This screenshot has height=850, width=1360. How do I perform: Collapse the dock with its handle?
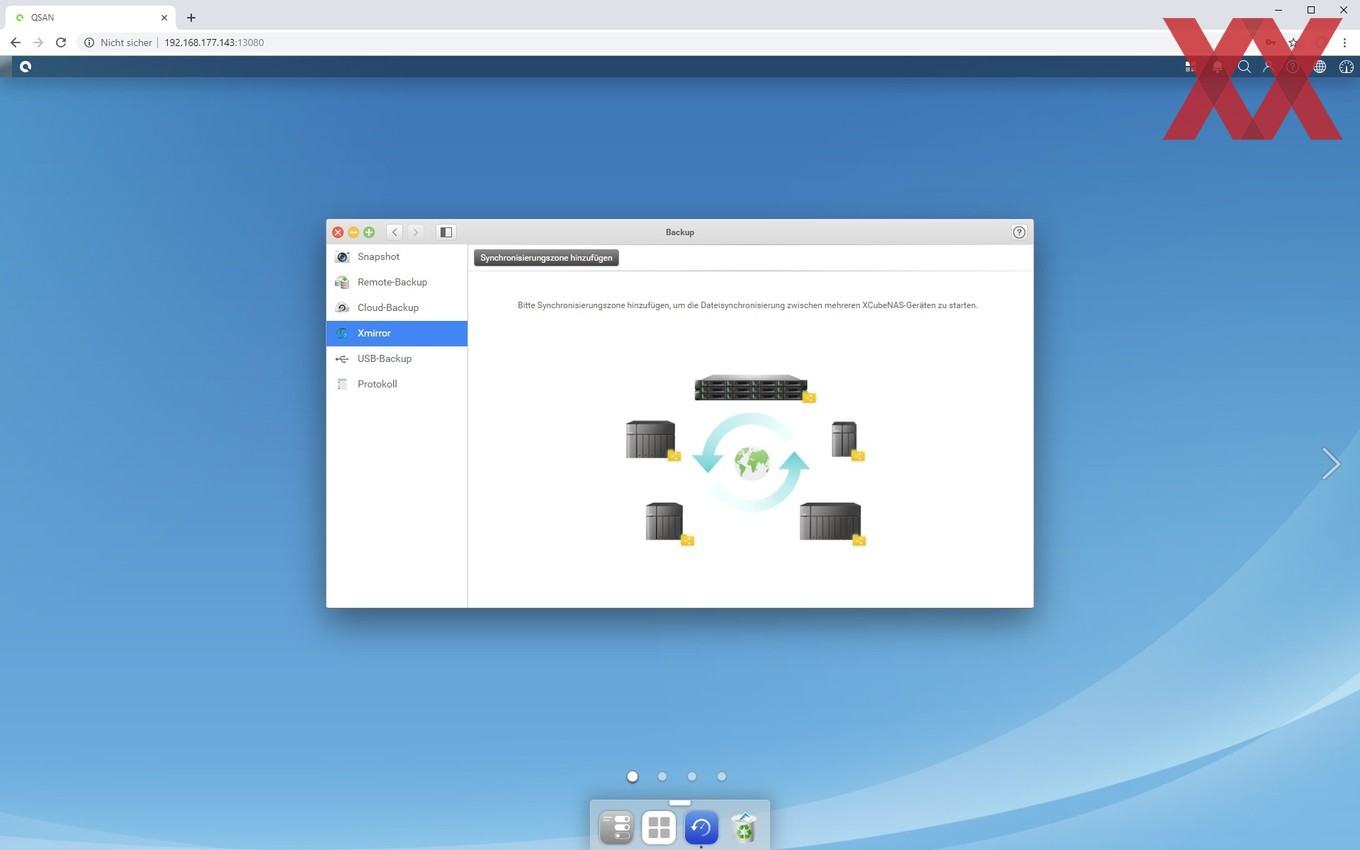point(680,802)
